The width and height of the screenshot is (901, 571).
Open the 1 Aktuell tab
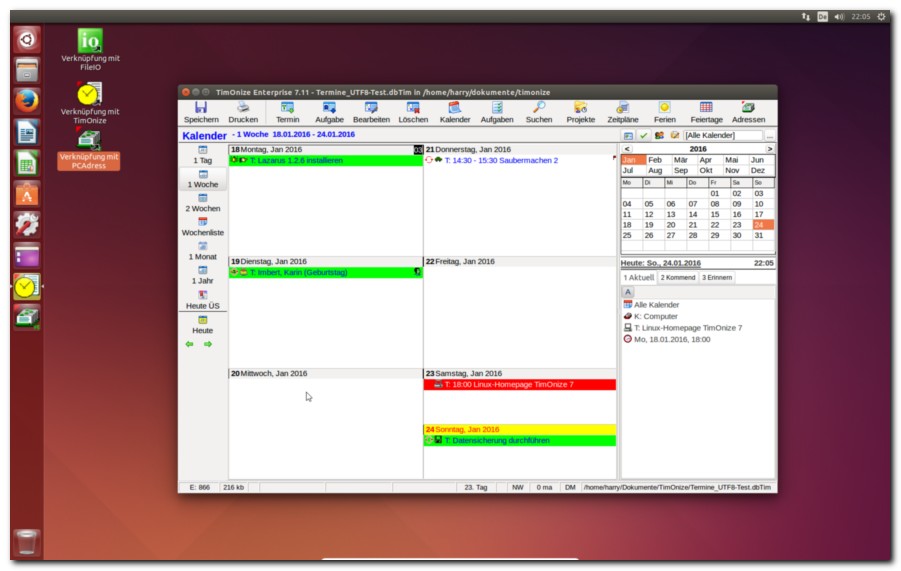(639, 277)
